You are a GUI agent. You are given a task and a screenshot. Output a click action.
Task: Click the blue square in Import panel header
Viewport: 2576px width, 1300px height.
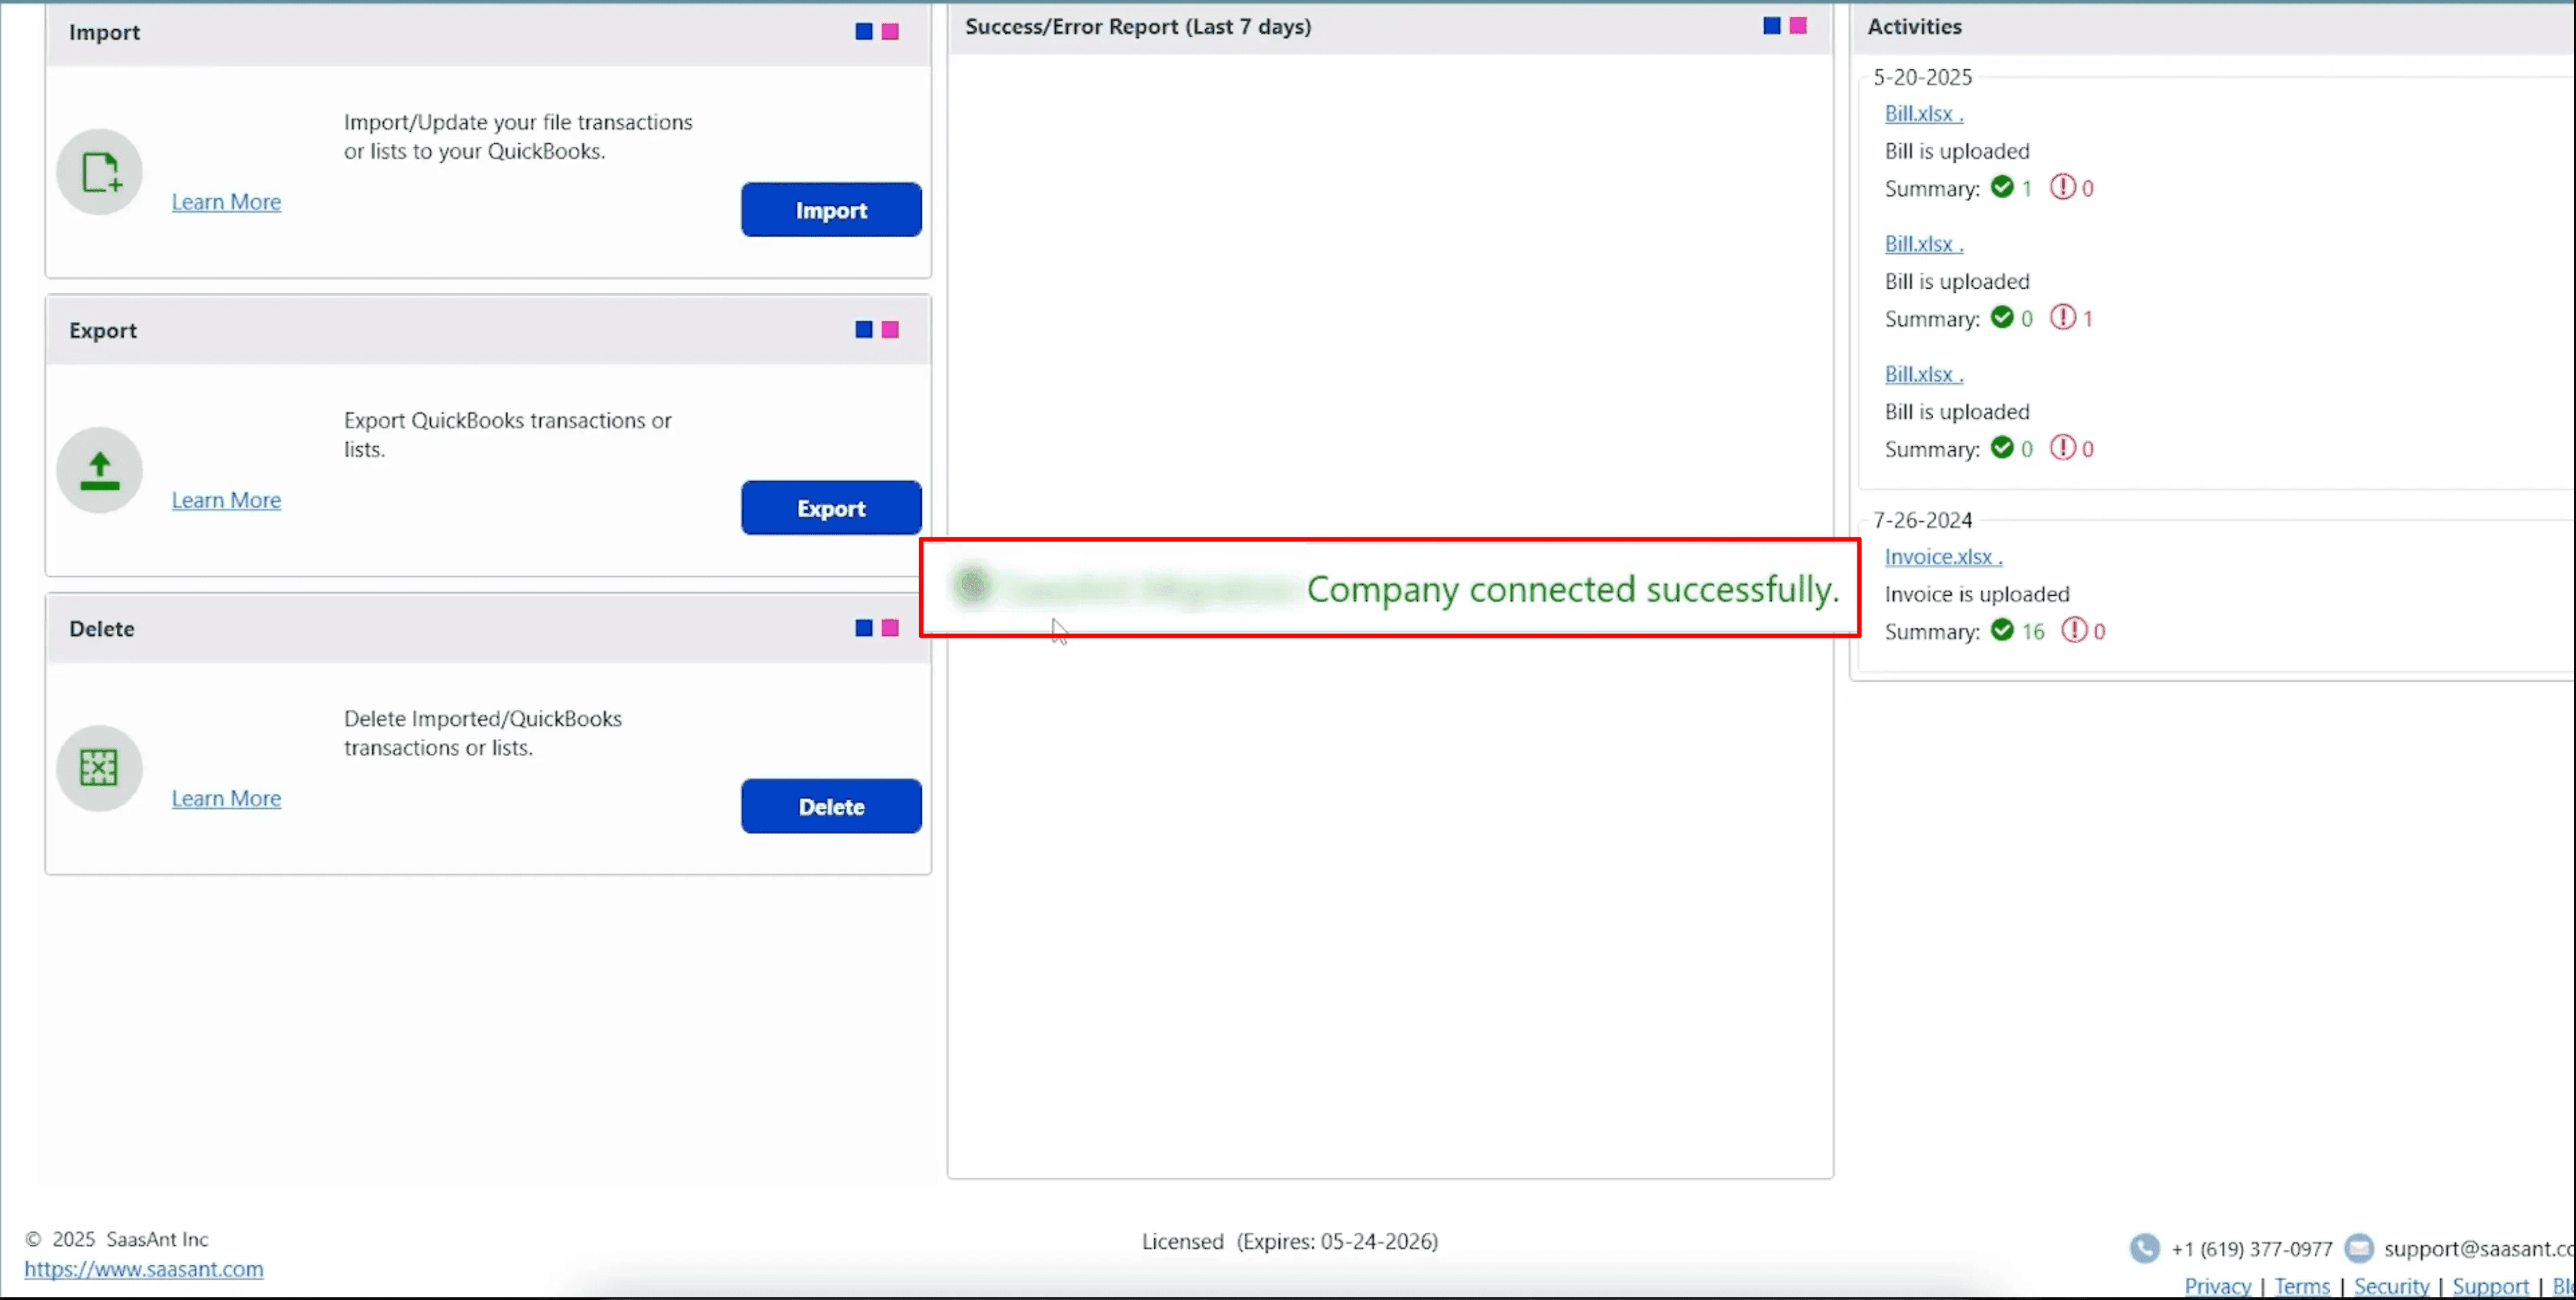tap(864, 32)
